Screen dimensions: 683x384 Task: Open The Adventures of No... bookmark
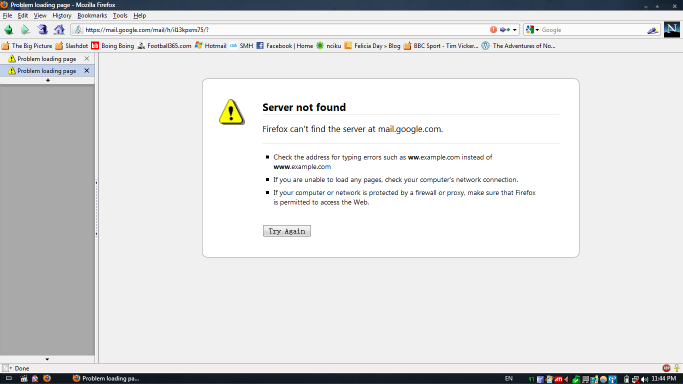[x=518, y=46]
